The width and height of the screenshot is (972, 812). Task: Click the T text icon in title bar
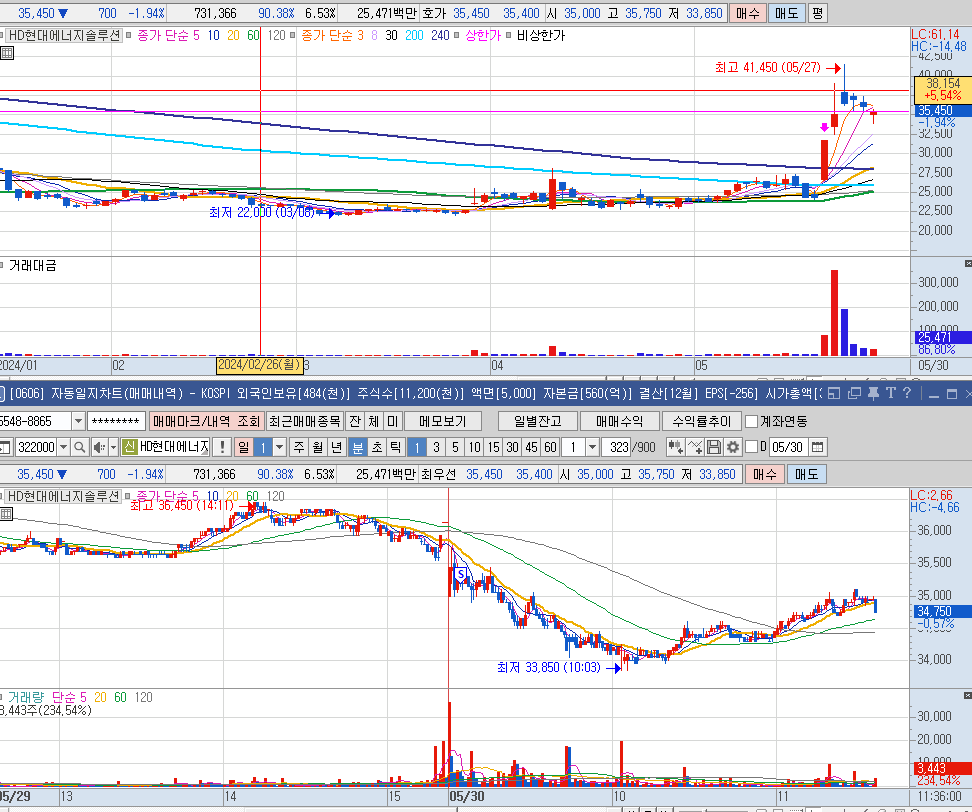point(891,393)
